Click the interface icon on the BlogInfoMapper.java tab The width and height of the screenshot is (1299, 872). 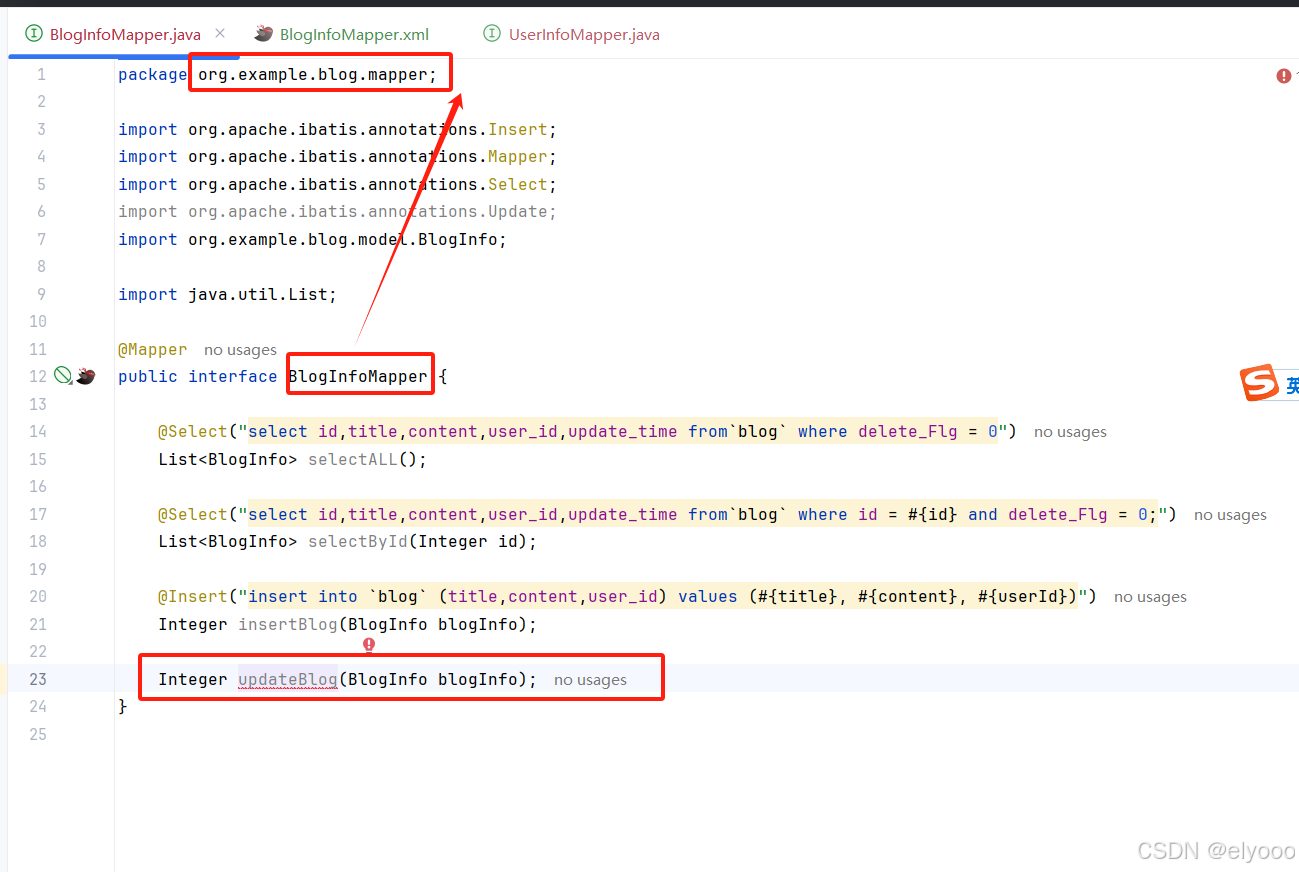(x=33, y=33)
